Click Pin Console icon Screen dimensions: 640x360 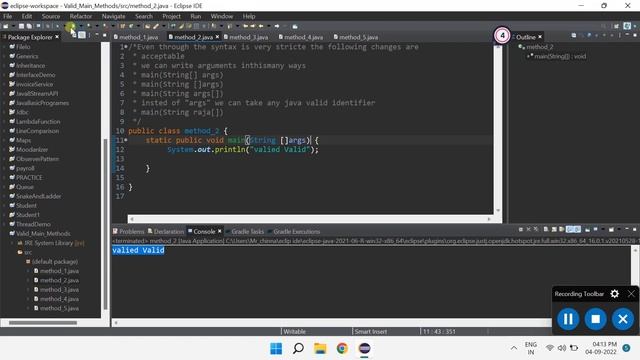pyautogui.click(x=587, y=229)
